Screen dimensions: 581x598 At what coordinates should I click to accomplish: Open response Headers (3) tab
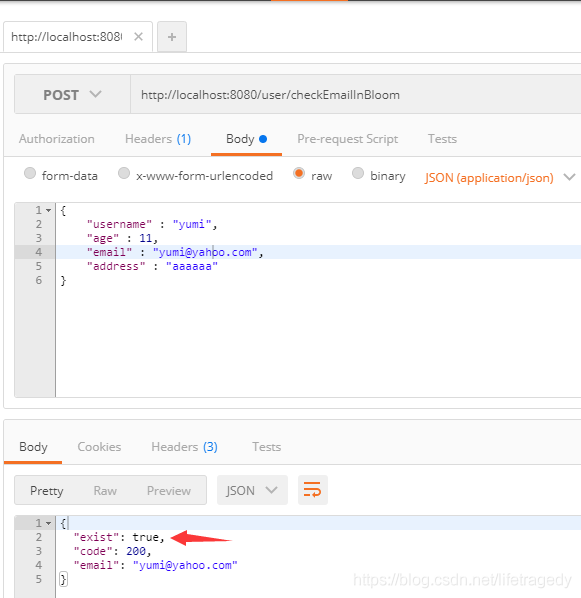184,447
